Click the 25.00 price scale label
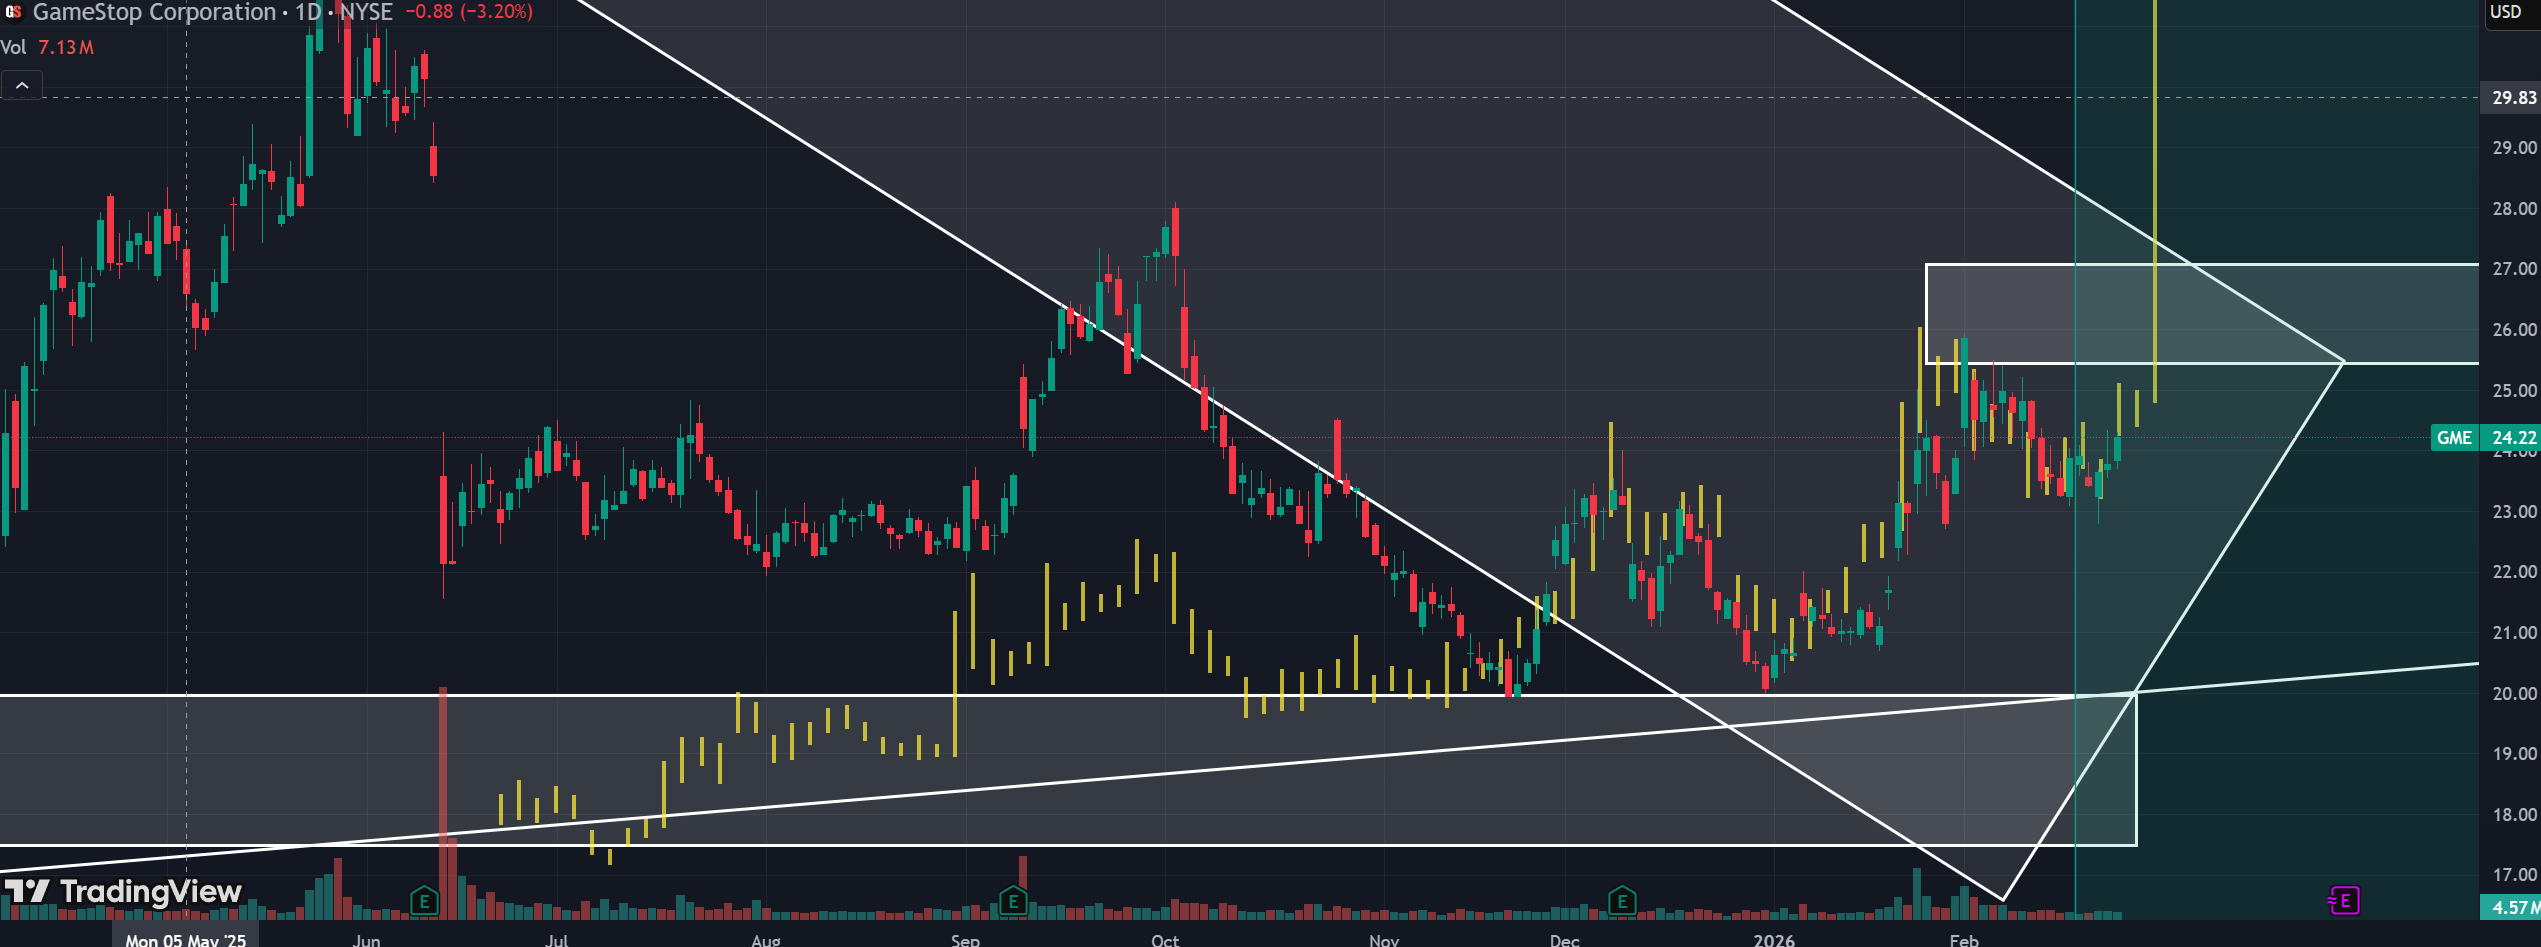 (x=2514, y=391)
